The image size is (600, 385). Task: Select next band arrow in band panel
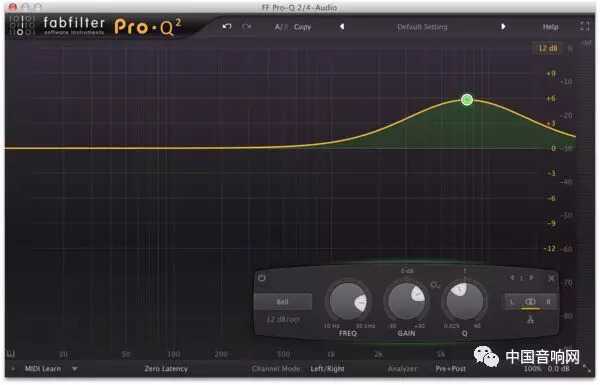click(531, 277)
